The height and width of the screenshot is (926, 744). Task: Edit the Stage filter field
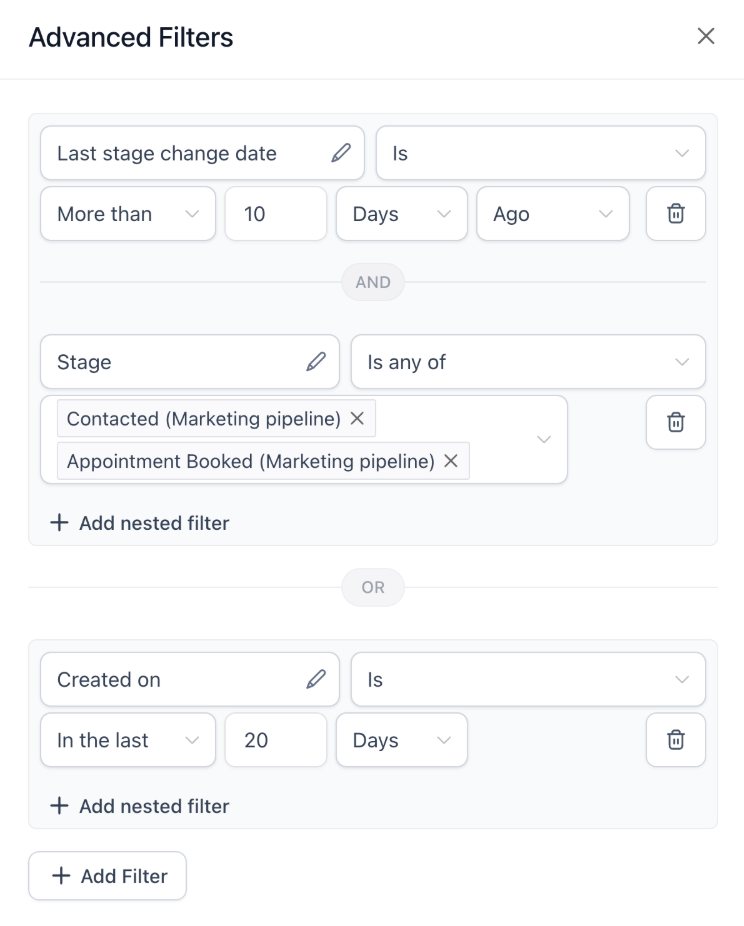pyautogui.click(x=316, y=362)
